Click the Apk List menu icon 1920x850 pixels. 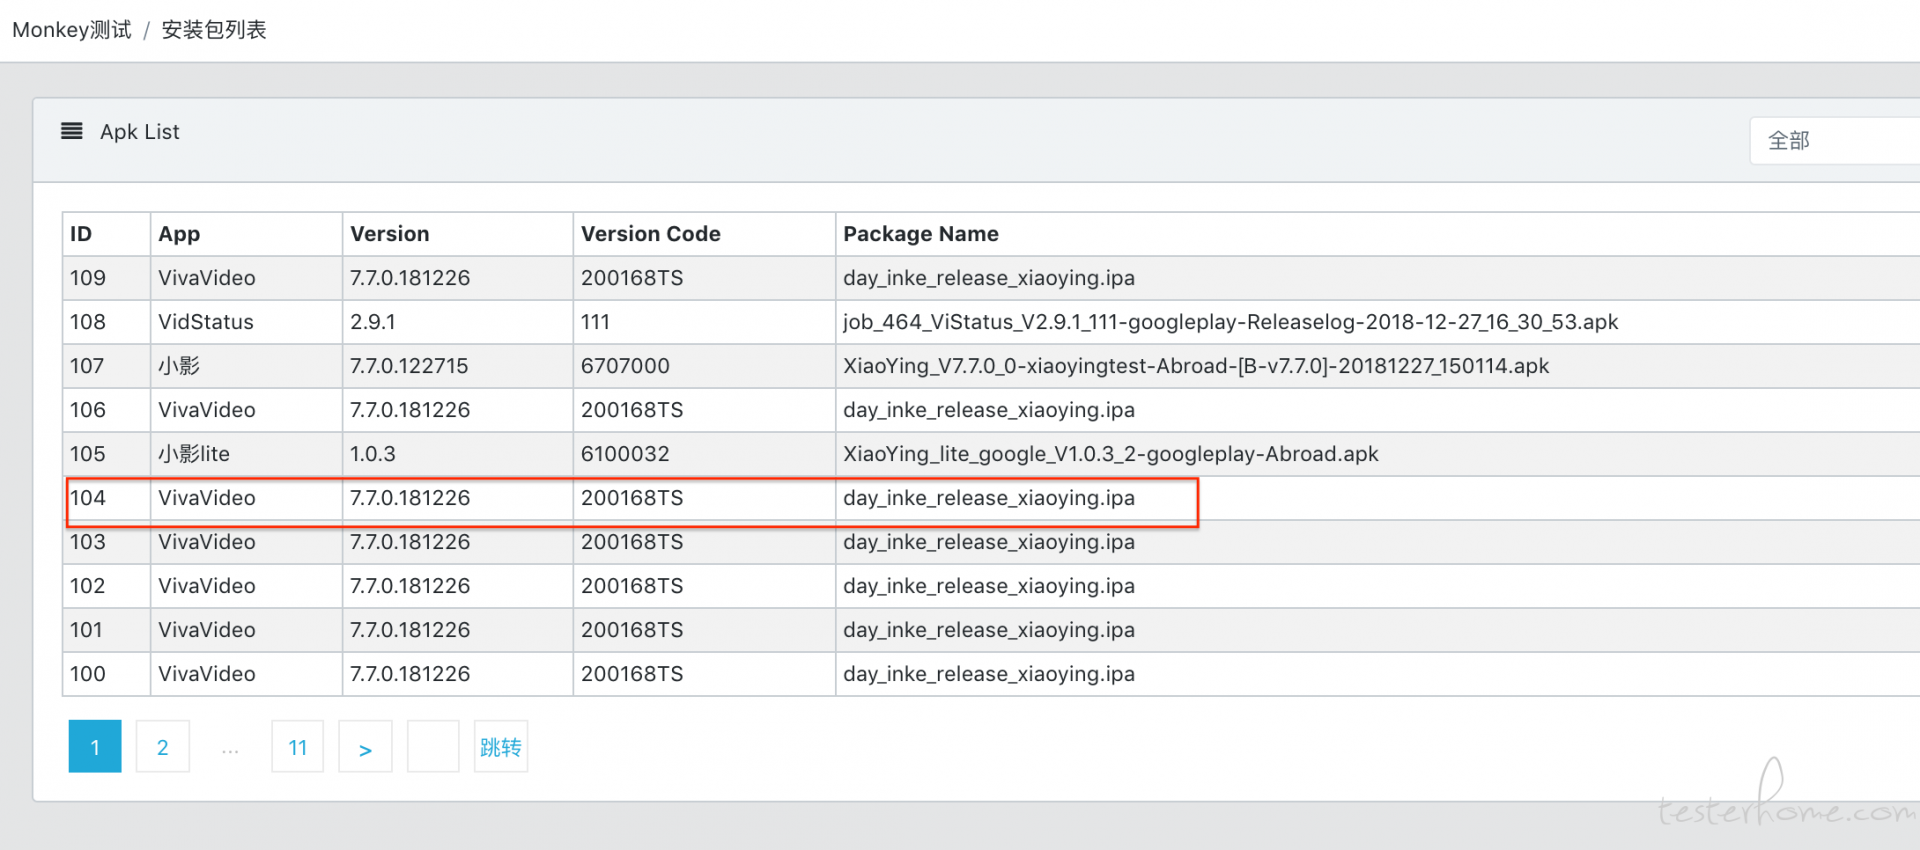pos(72,131)
